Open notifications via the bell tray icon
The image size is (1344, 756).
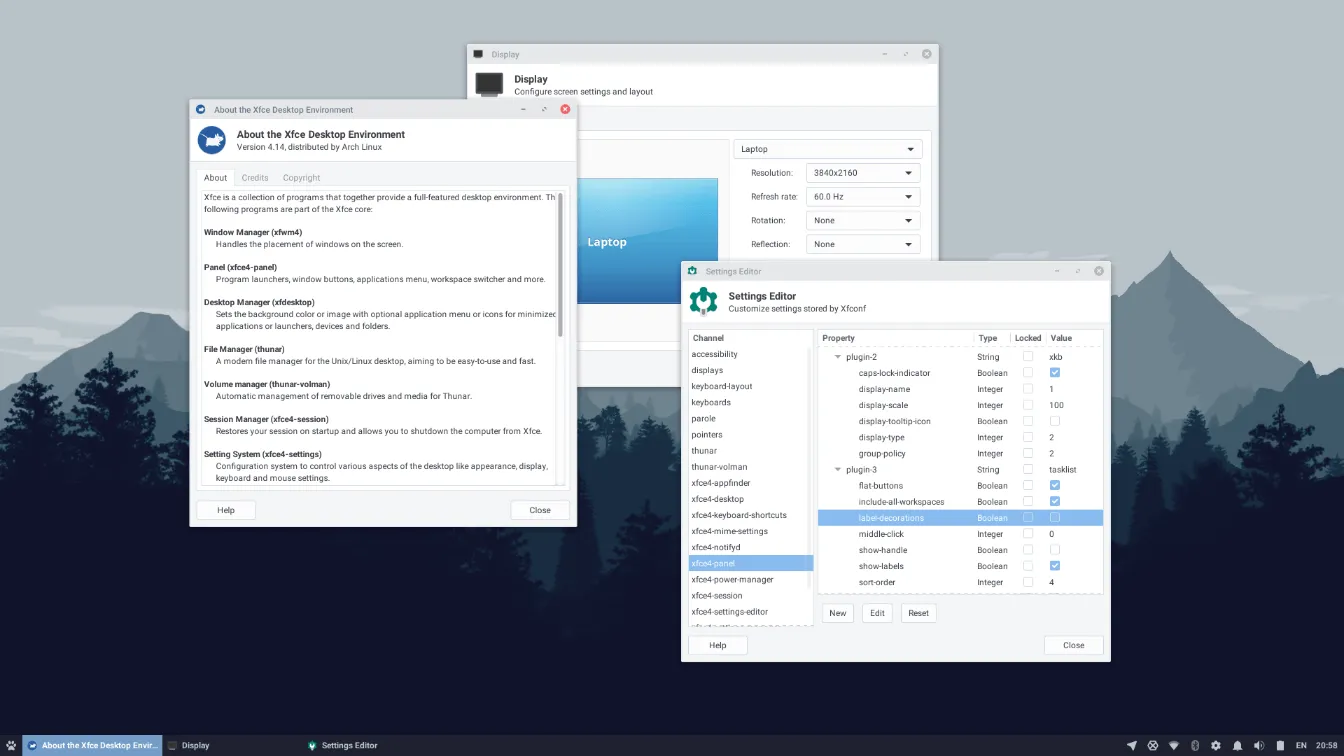pos(1238,745)
